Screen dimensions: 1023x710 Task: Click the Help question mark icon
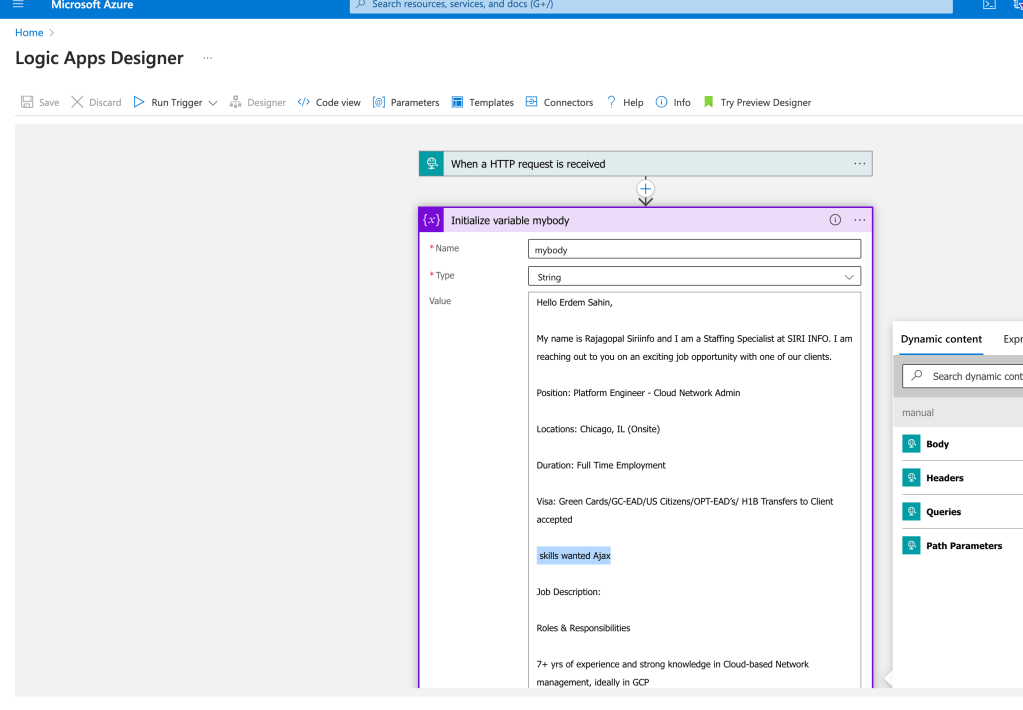611,102
